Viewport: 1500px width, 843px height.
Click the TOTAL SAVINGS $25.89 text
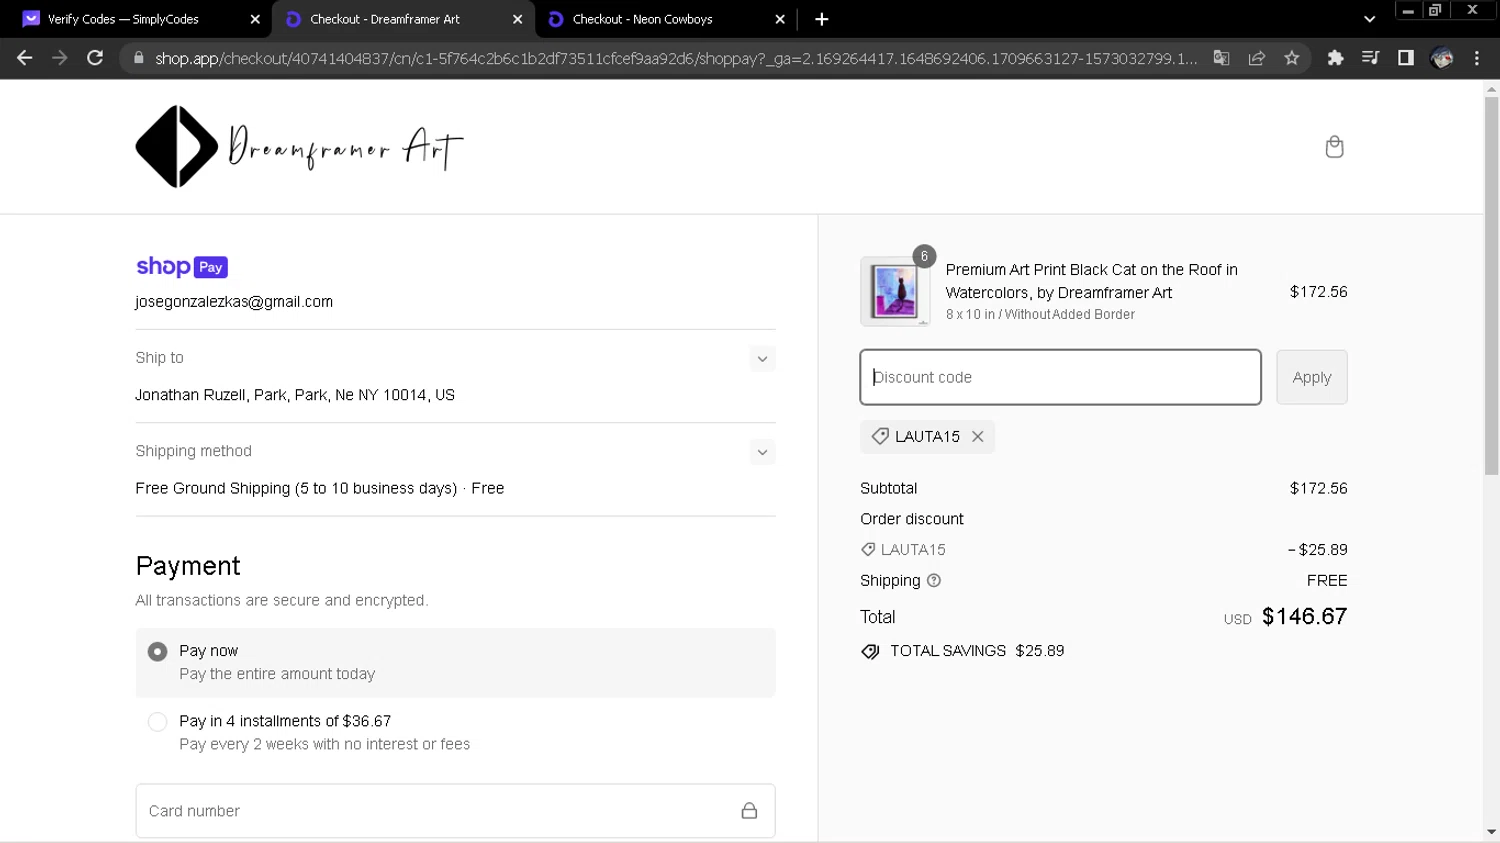[977, 651]
